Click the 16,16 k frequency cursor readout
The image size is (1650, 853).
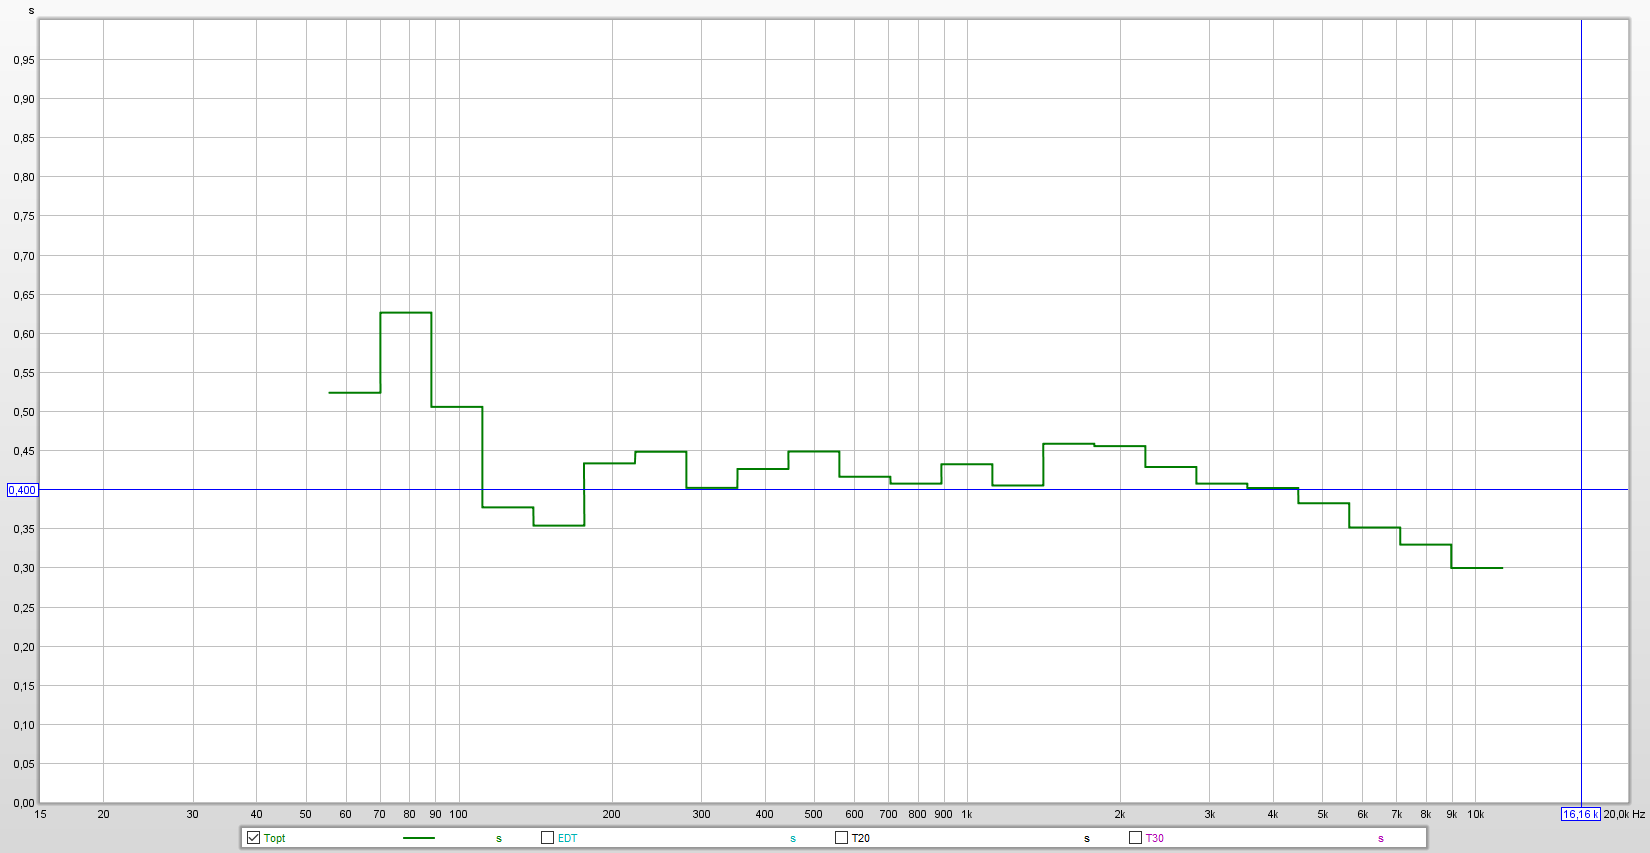[x=1580, y=814]
